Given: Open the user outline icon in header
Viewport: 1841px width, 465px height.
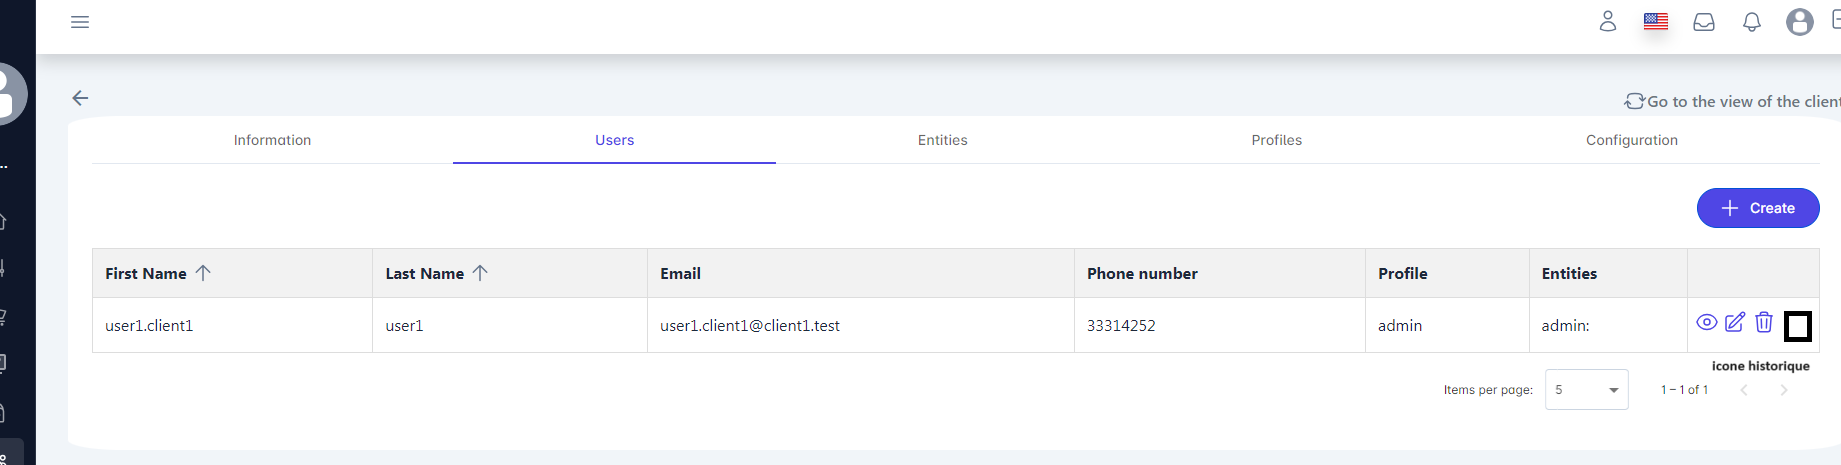Looking at the screenshot, I should (1607, 21).
